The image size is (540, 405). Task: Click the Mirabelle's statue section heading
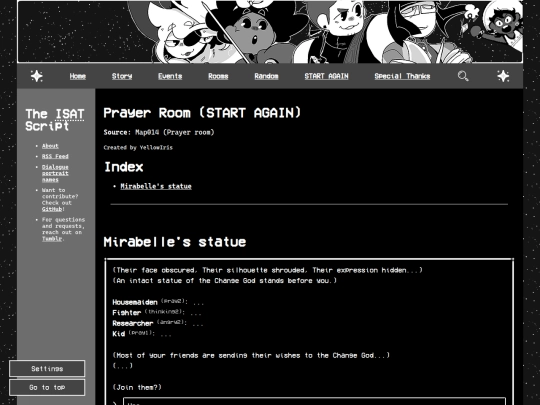click(x=175, y=242)
